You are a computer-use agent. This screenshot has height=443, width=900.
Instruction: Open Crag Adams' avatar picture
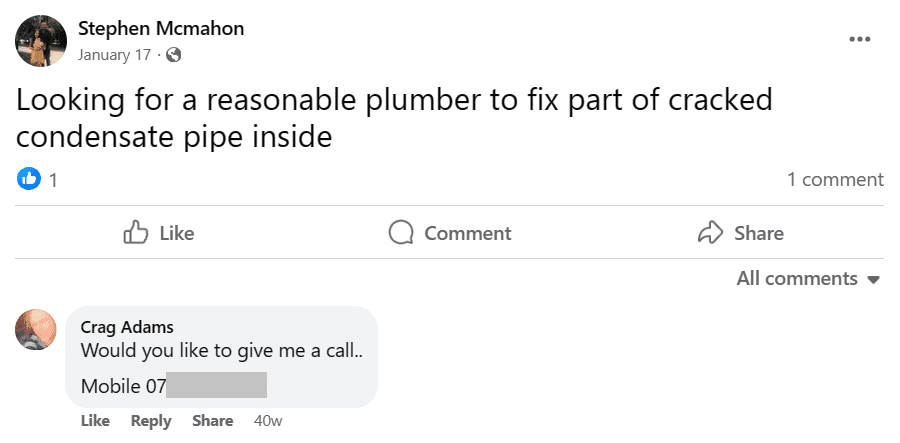click(36, 330)
